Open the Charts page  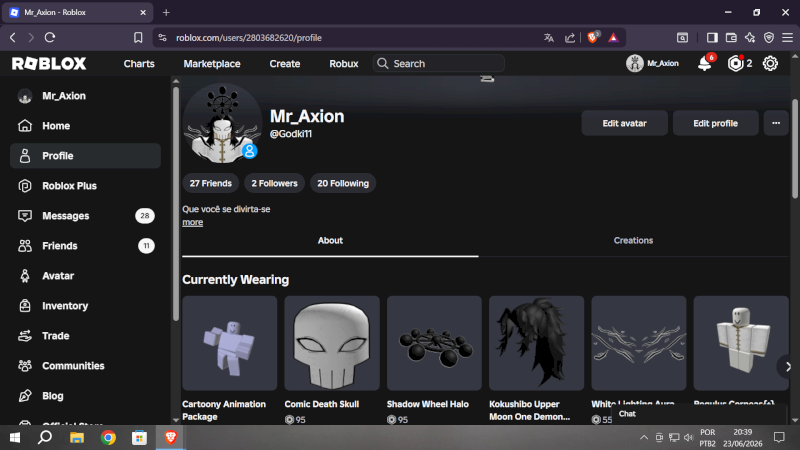coord(139,64)
